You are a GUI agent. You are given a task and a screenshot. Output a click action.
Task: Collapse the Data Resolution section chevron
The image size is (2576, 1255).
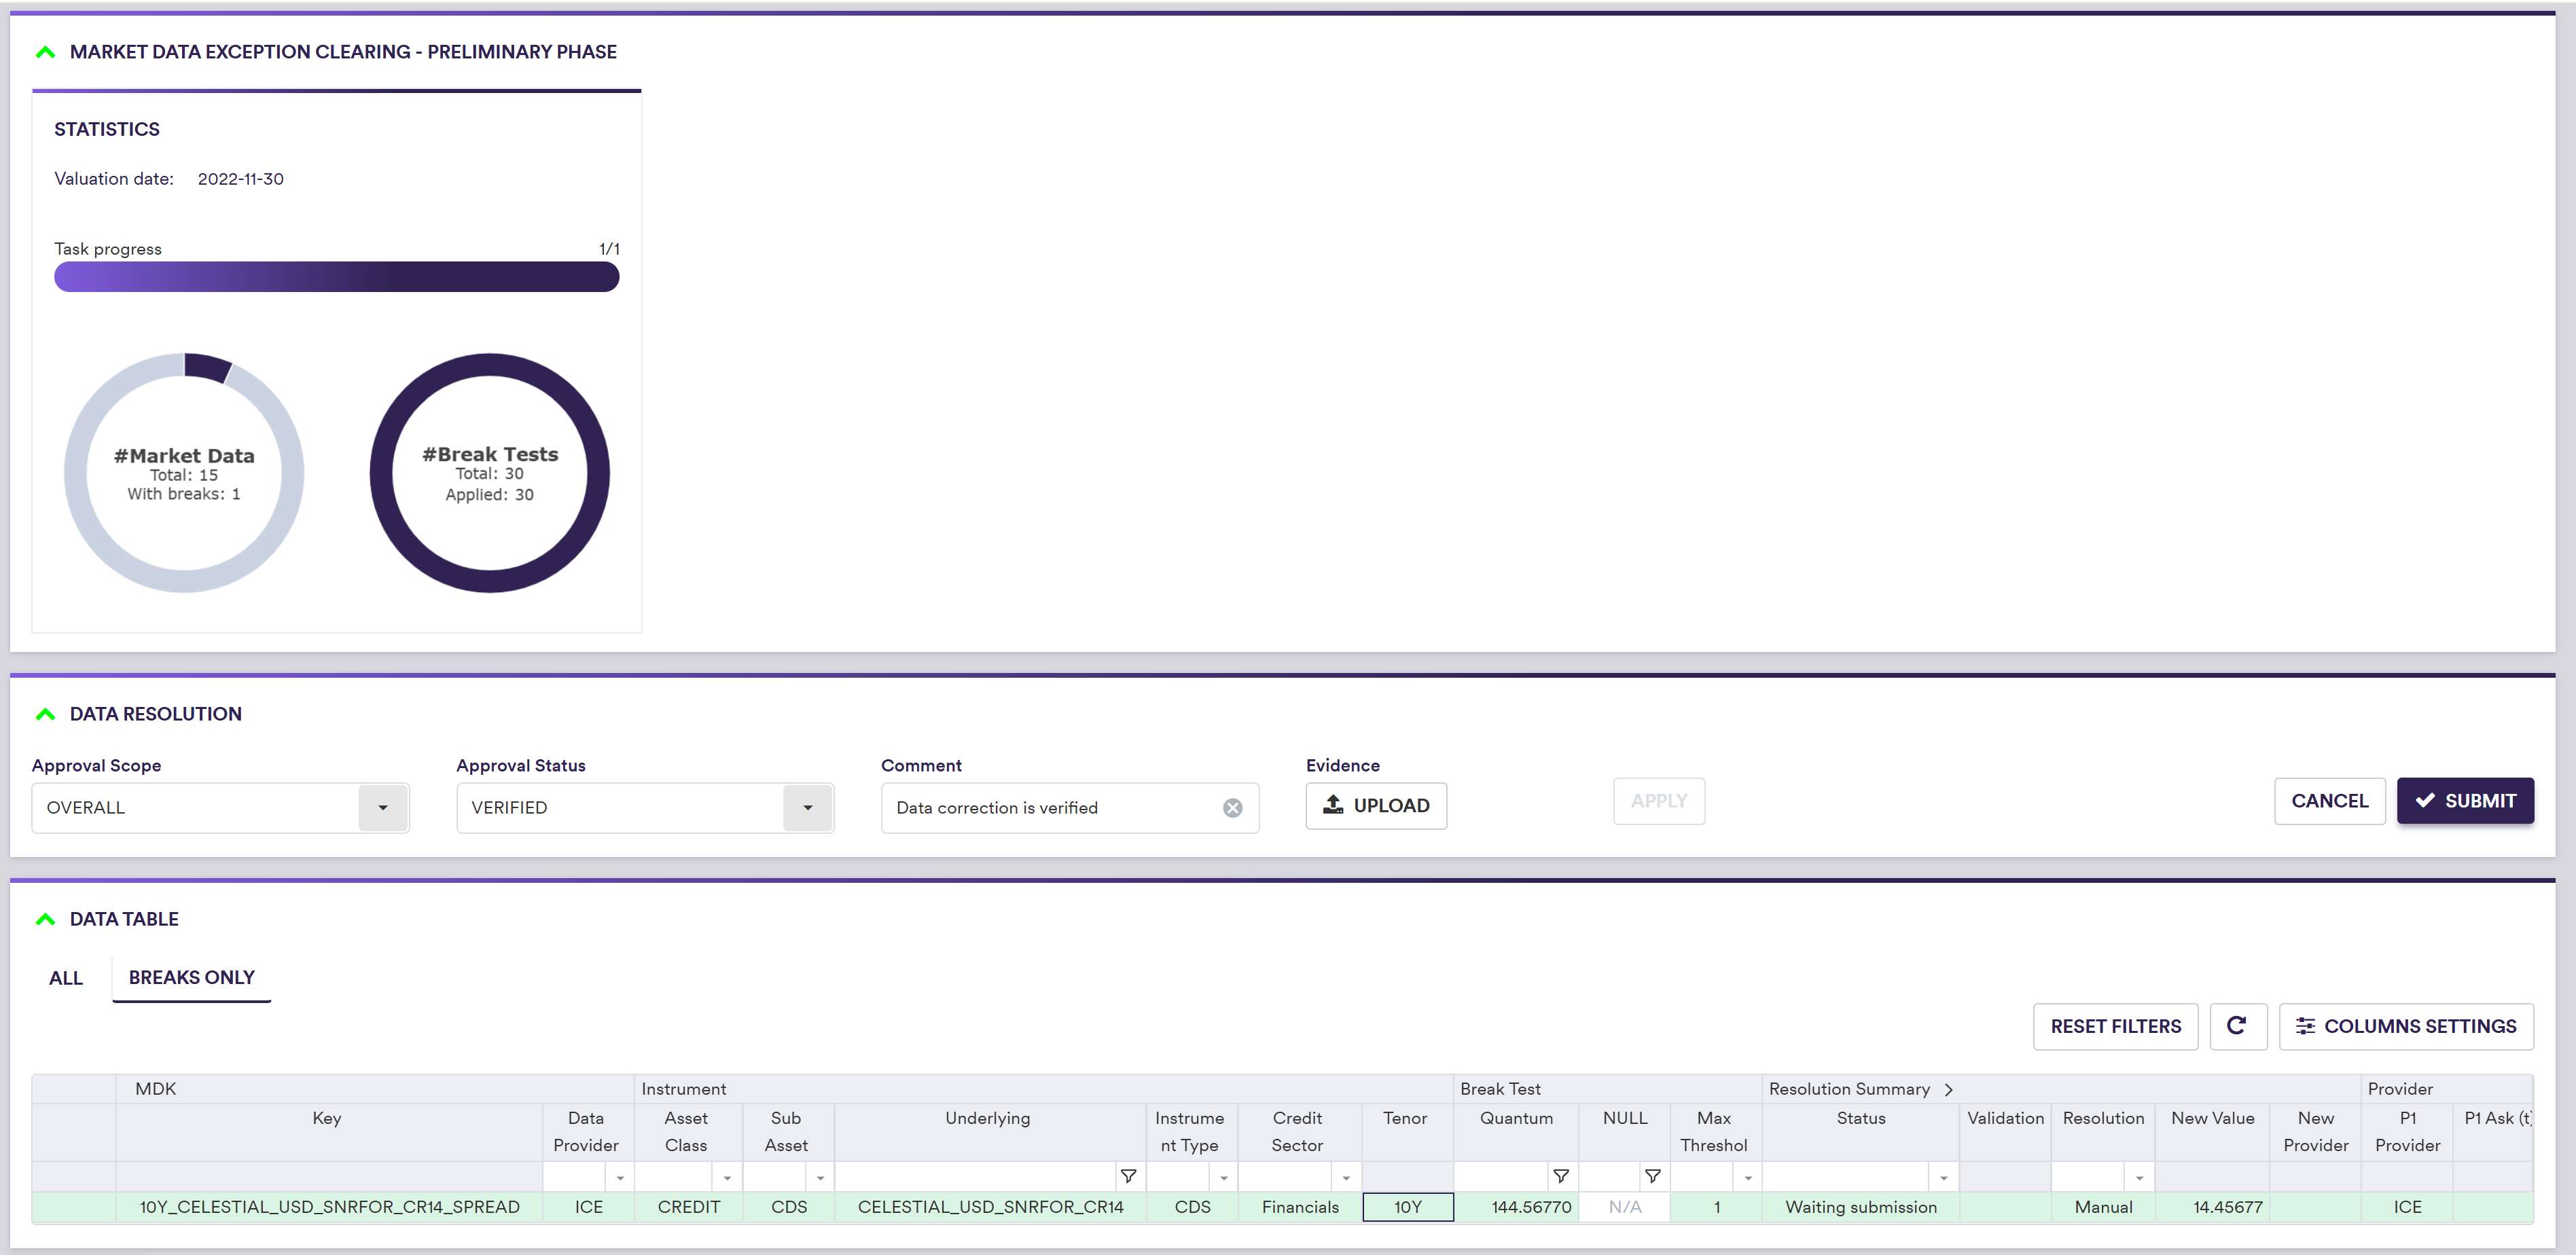point(45,713)
